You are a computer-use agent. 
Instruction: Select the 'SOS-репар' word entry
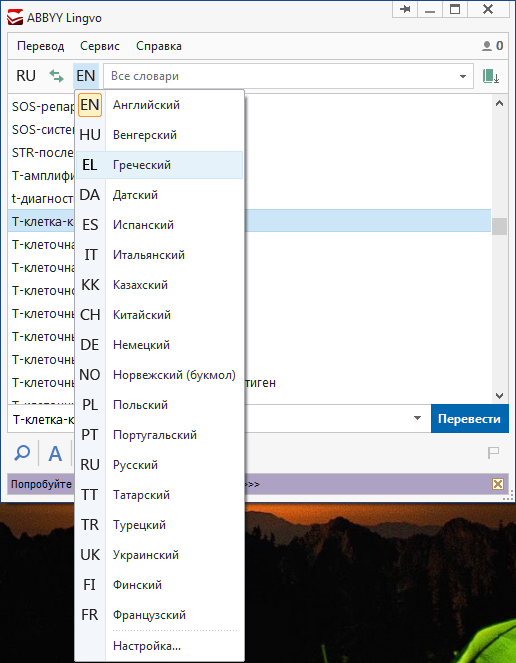click(43, 107)
